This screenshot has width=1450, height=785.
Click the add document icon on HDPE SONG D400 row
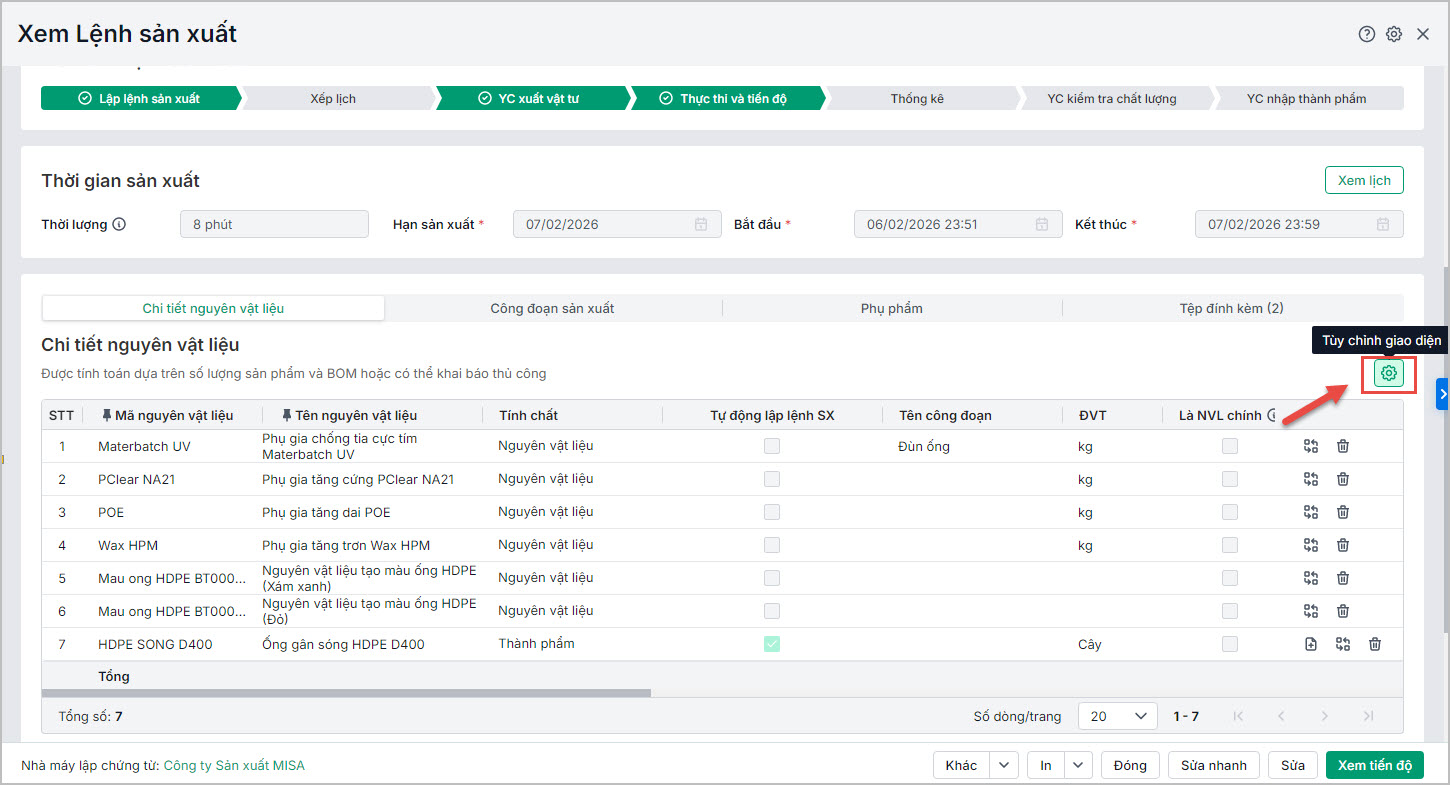[x=1311, y=645]
